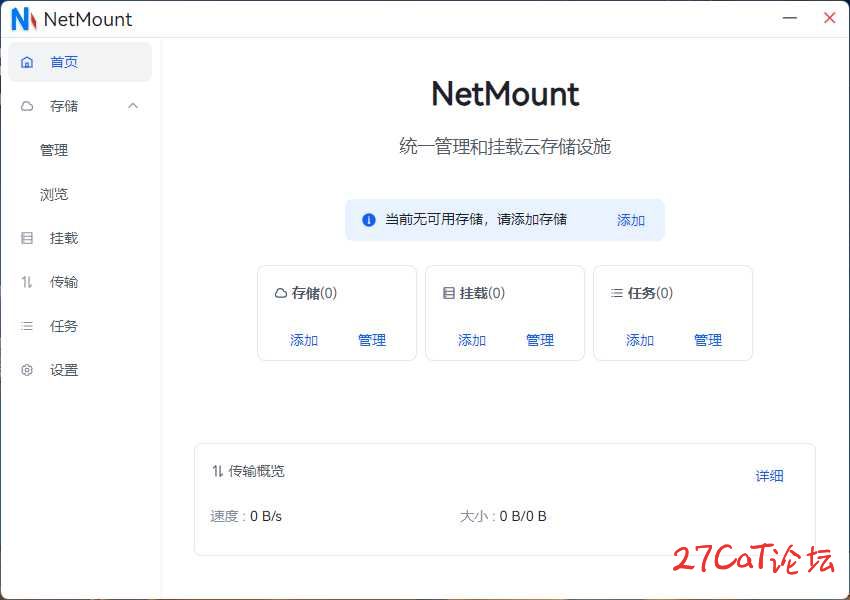This screenshot has width=850, height=600.
Task: Open the 管理 storage submenu item
Action: pyautogui.click(x=80, y=150)
